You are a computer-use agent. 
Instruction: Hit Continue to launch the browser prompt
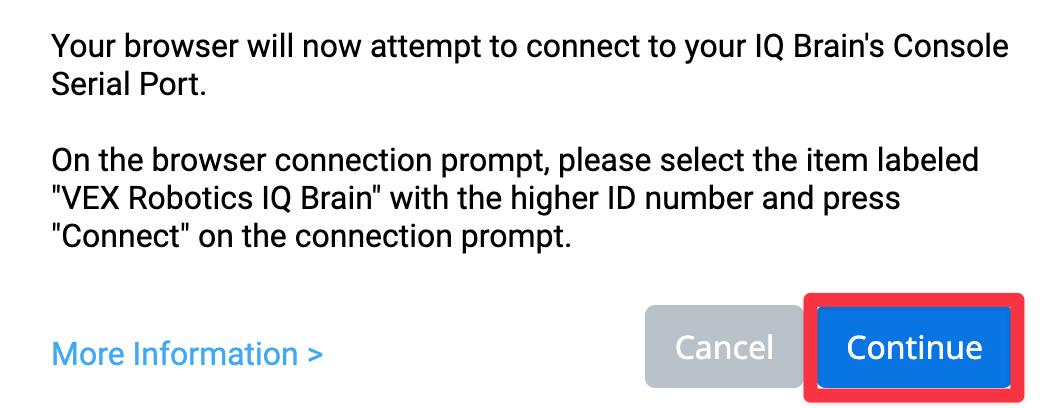(913, 347)
